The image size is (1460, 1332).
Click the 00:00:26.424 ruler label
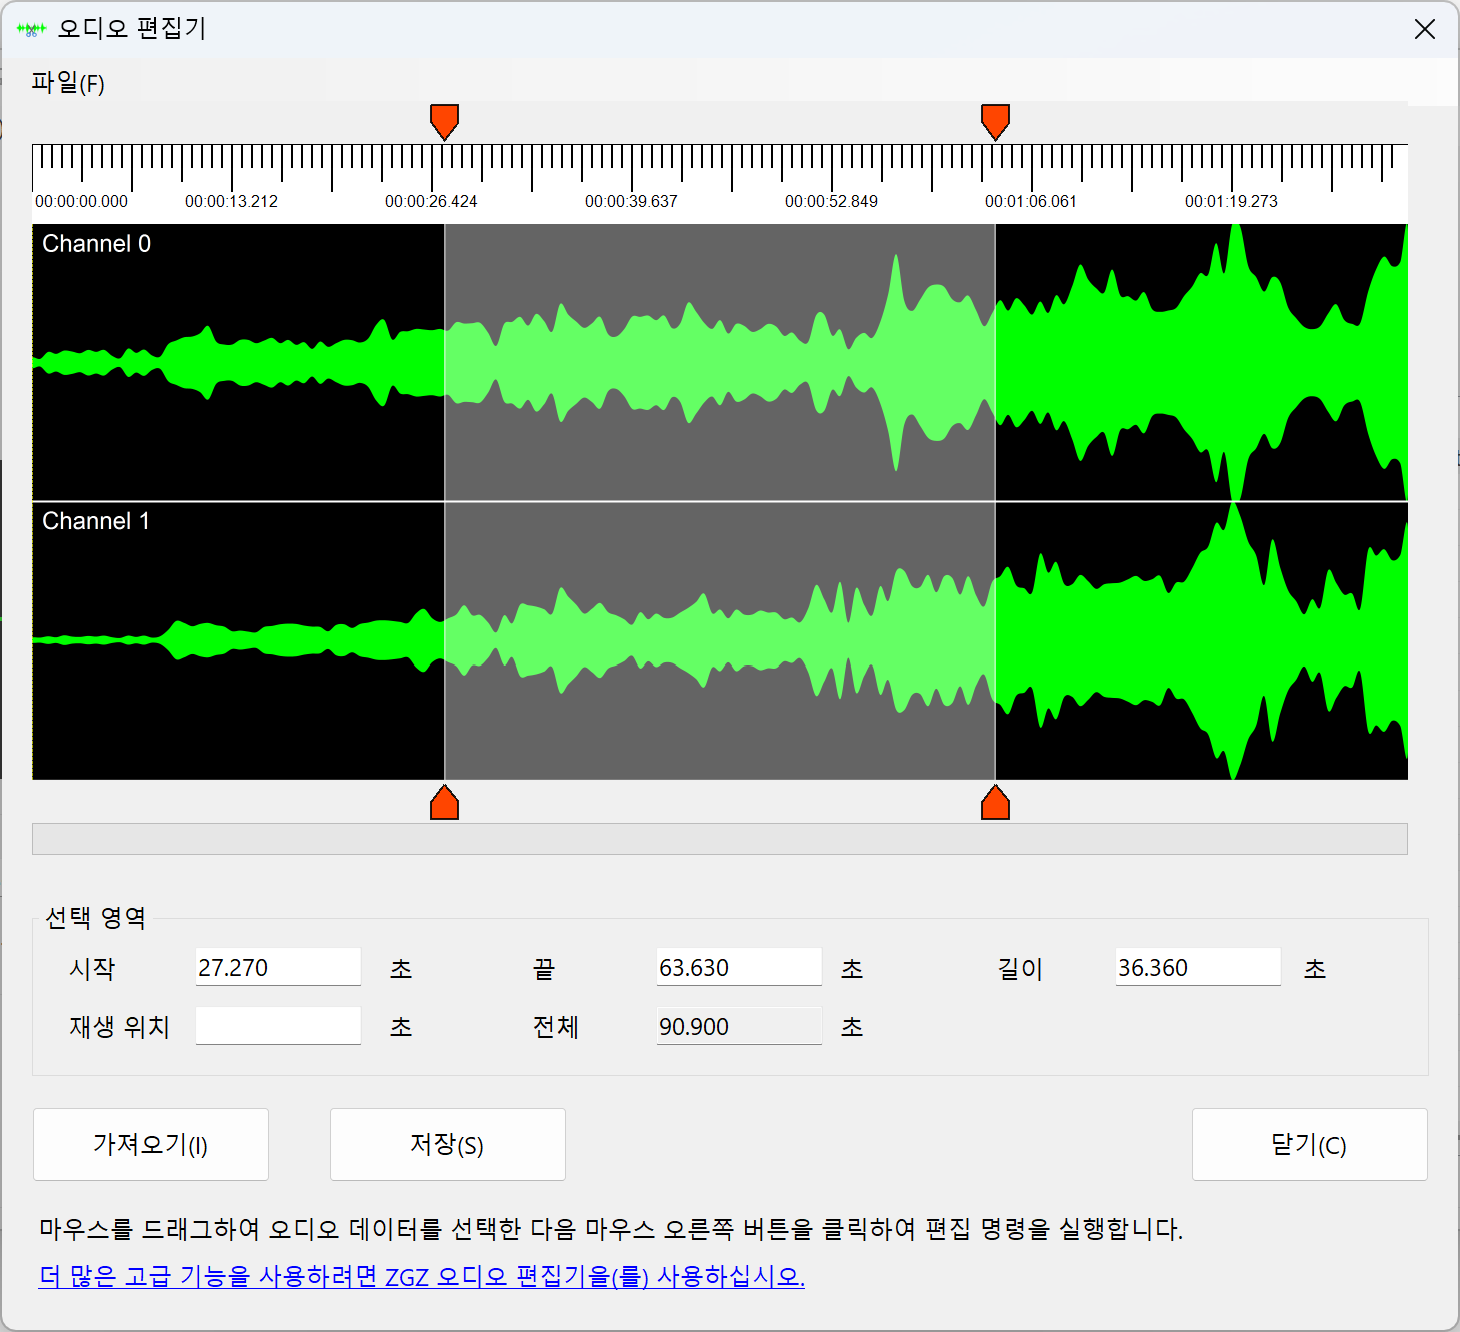click(431, 201)
